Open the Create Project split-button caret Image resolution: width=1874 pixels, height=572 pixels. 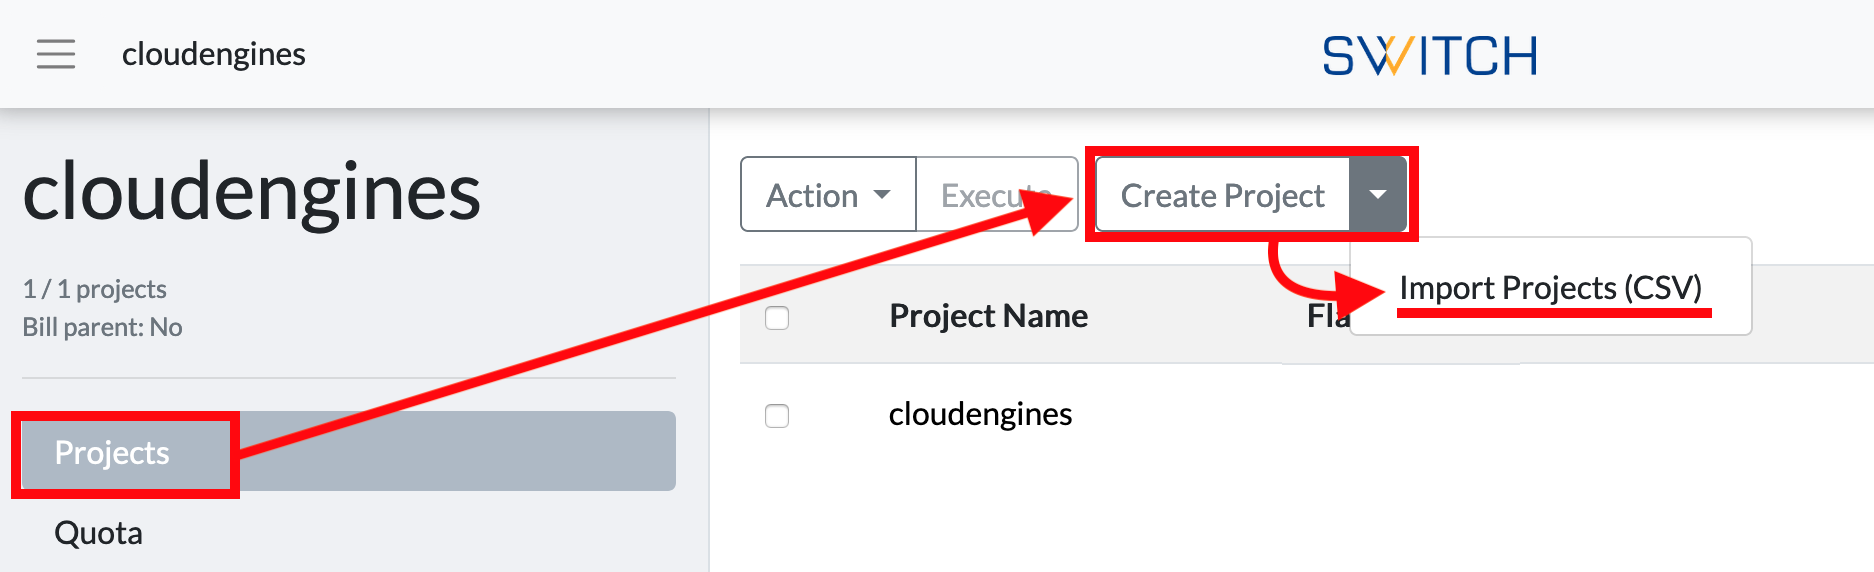1377,195
